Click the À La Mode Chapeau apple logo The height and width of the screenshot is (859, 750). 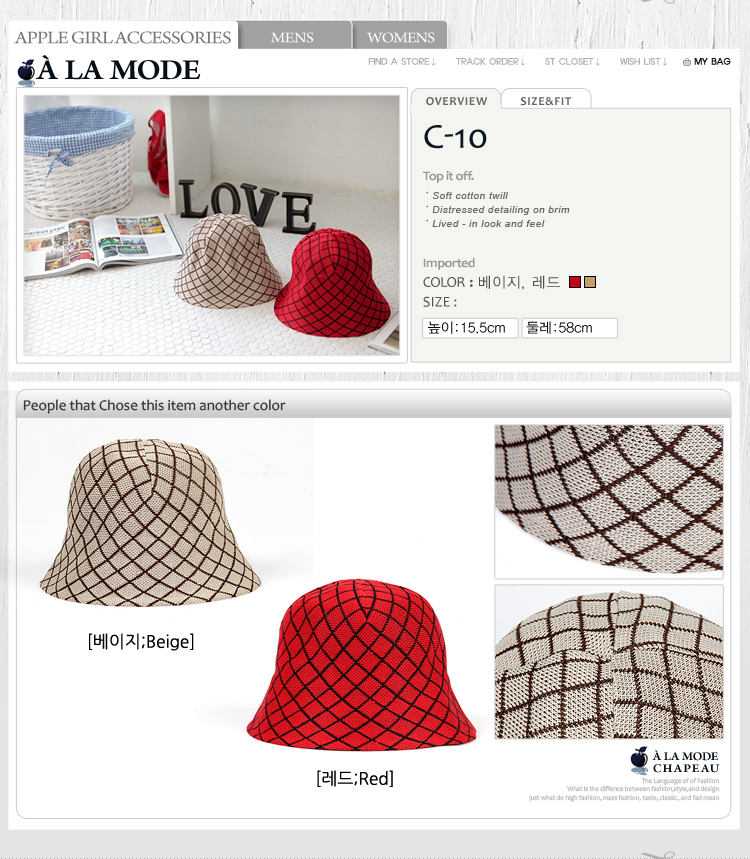click(639, 760)
